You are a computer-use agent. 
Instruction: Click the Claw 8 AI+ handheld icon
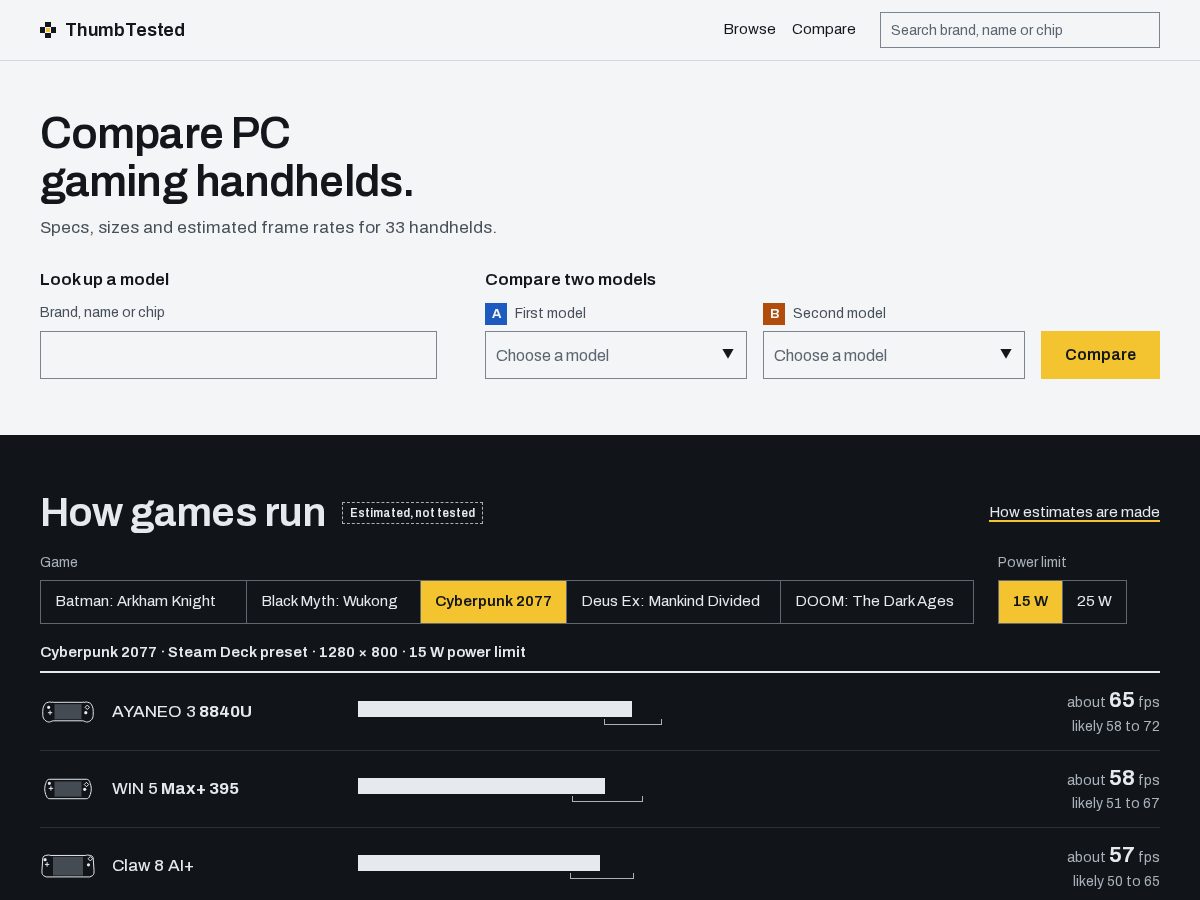68,866
